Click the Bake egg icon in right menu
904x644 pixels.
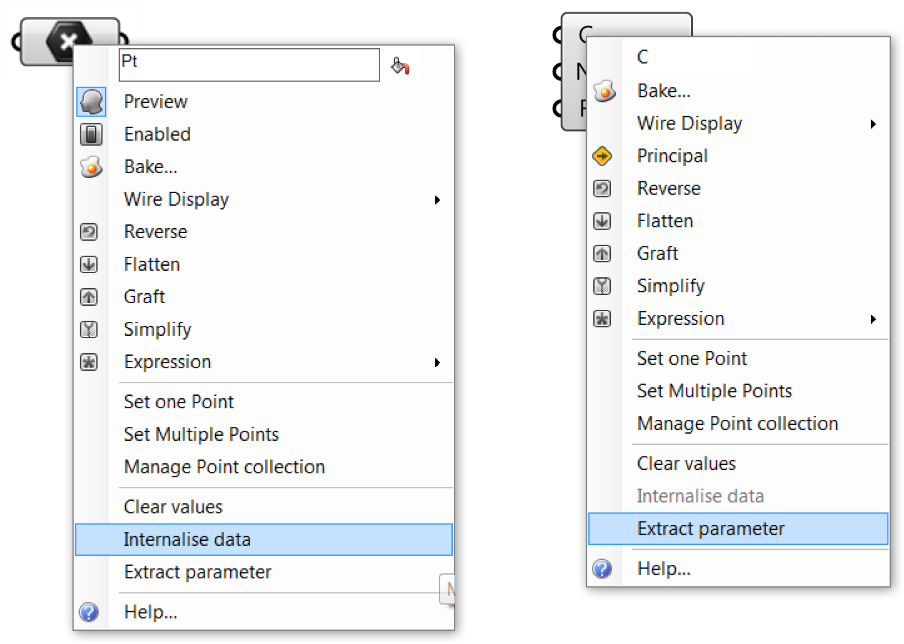[604, 91]
